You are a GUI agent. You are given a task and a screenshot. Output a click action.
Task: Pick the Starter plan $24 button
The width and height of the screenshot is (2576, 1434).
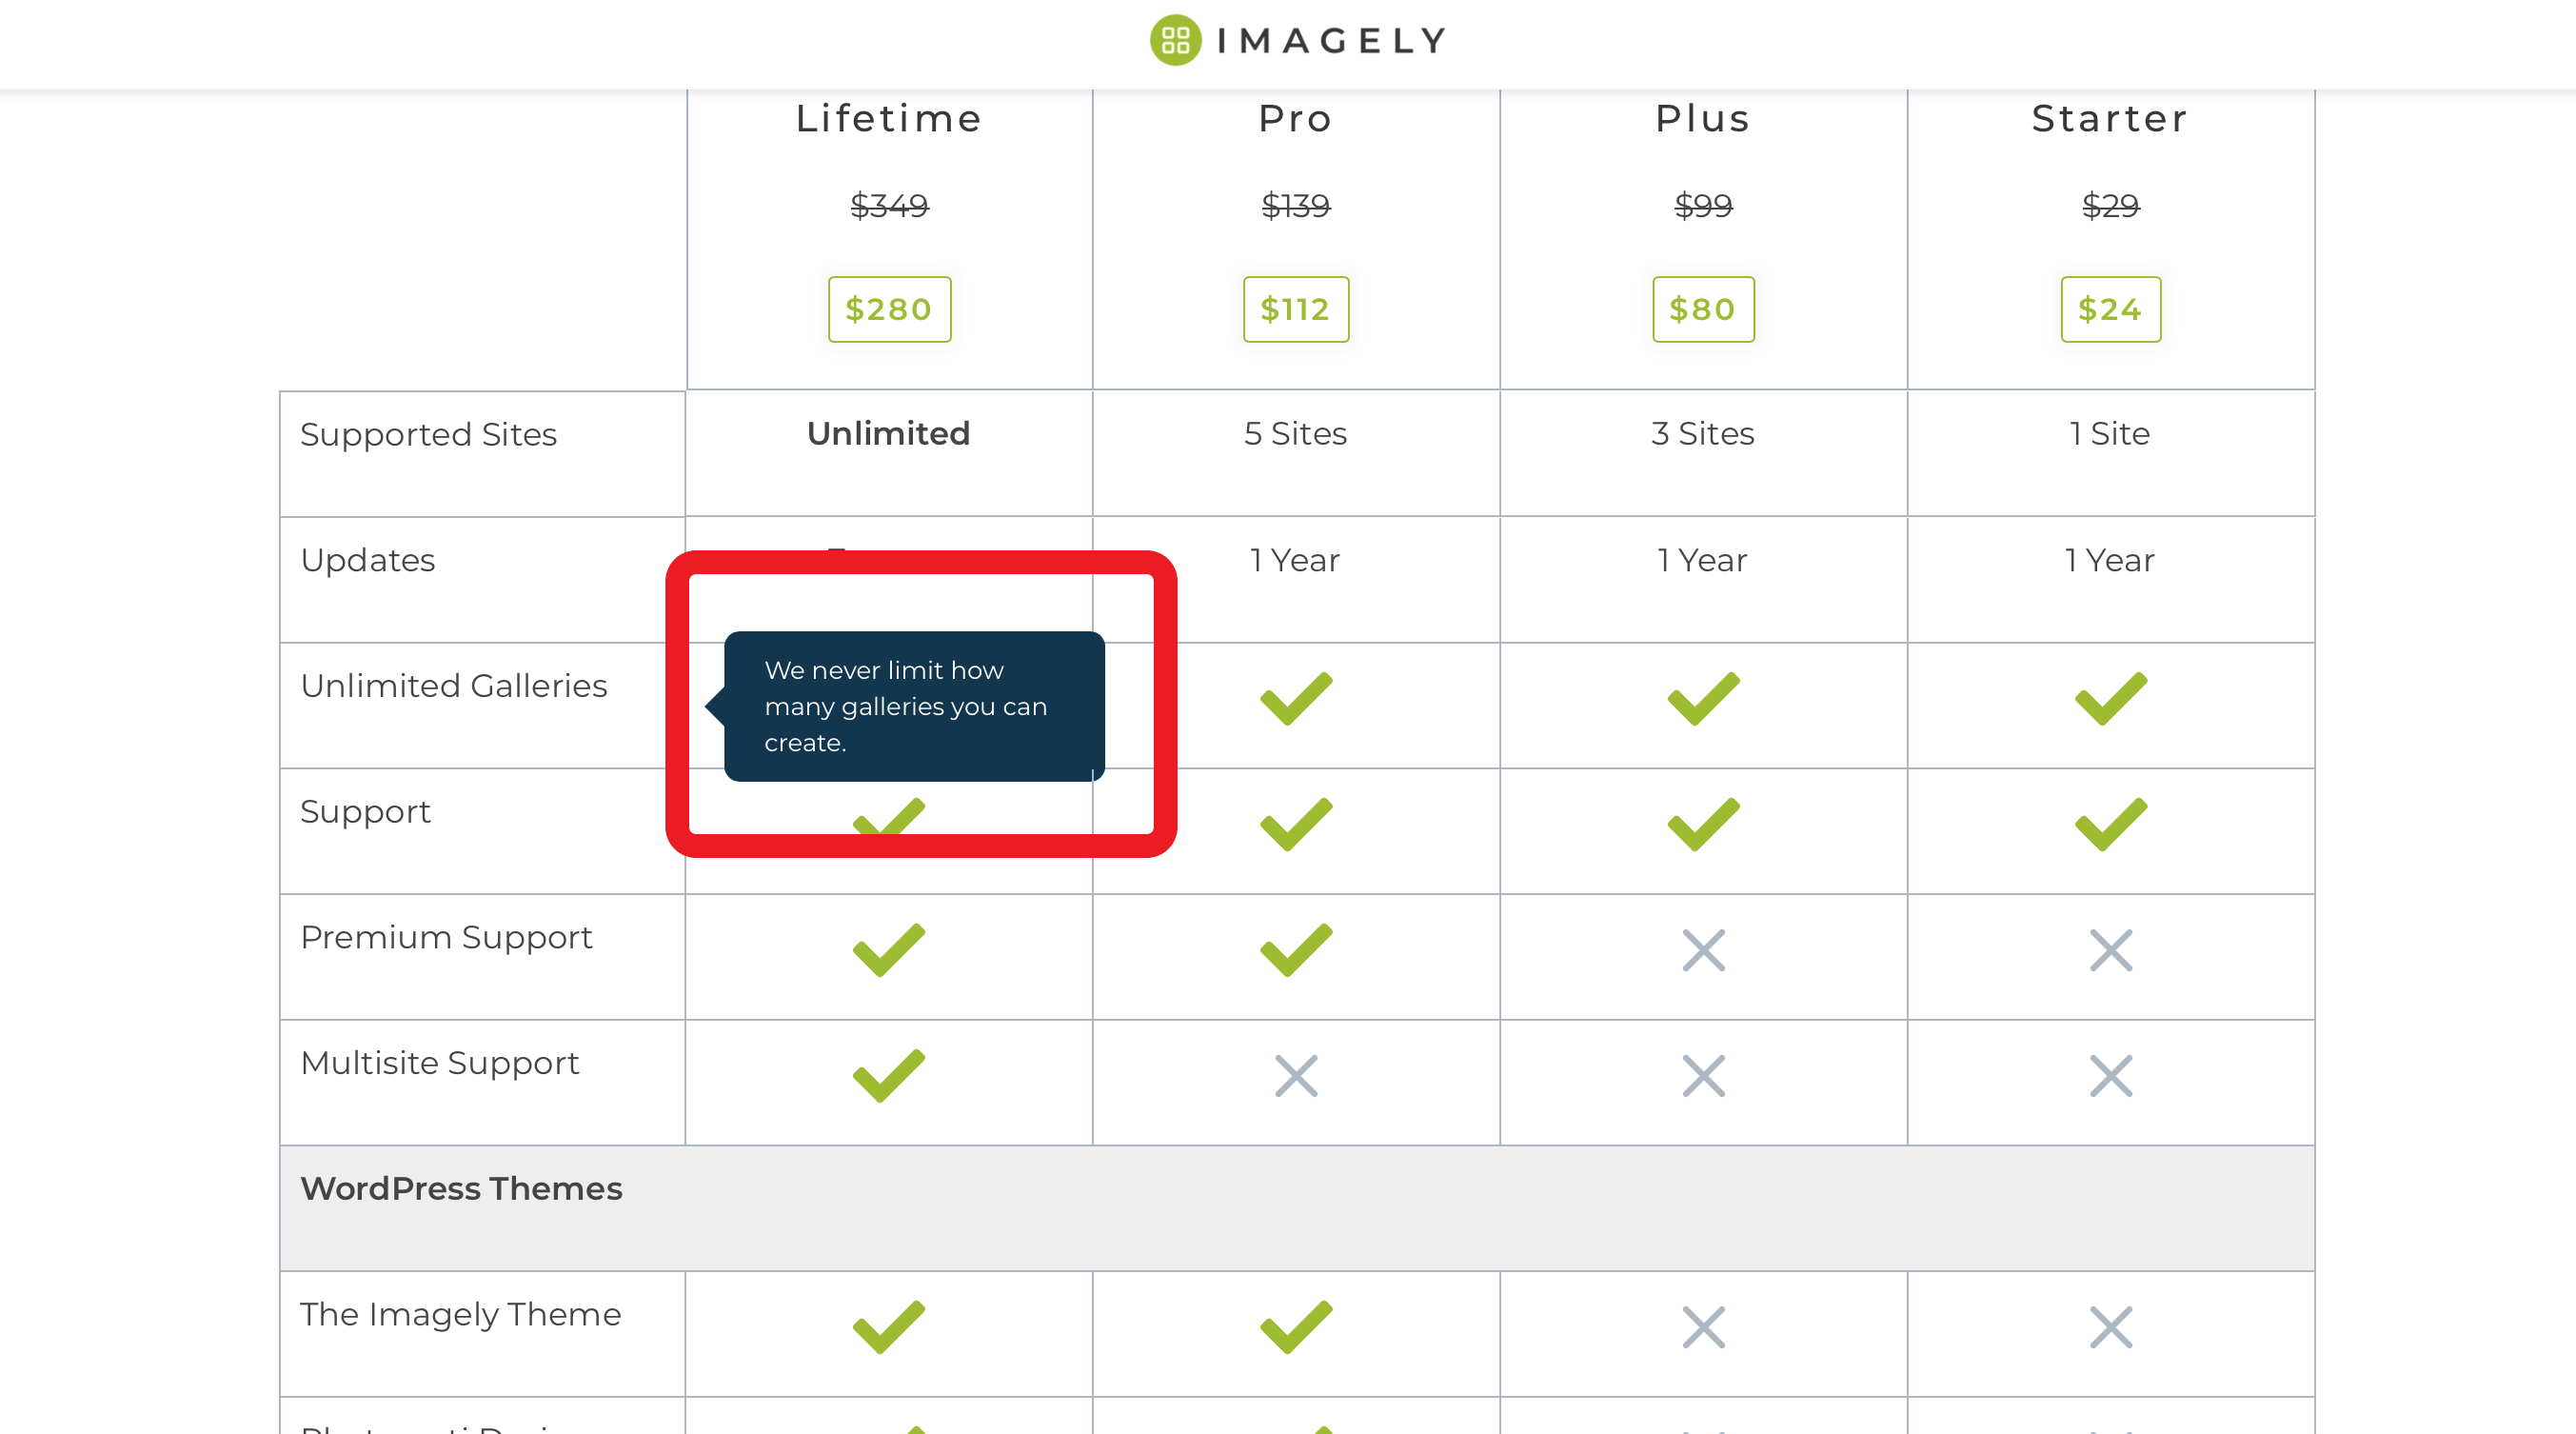tap(2110, 309)
